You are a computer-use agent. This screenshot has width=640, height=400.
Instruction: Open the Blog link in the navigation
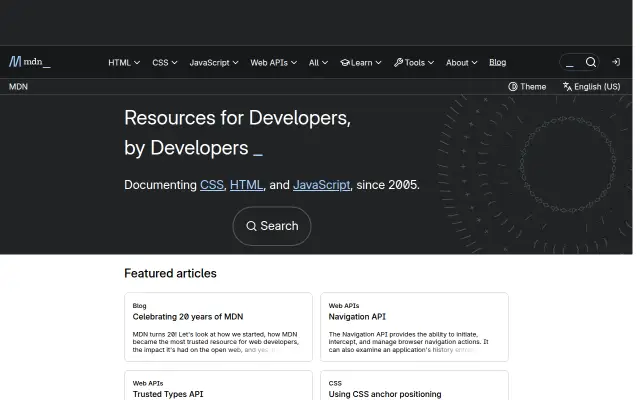(x=498, y=62)
